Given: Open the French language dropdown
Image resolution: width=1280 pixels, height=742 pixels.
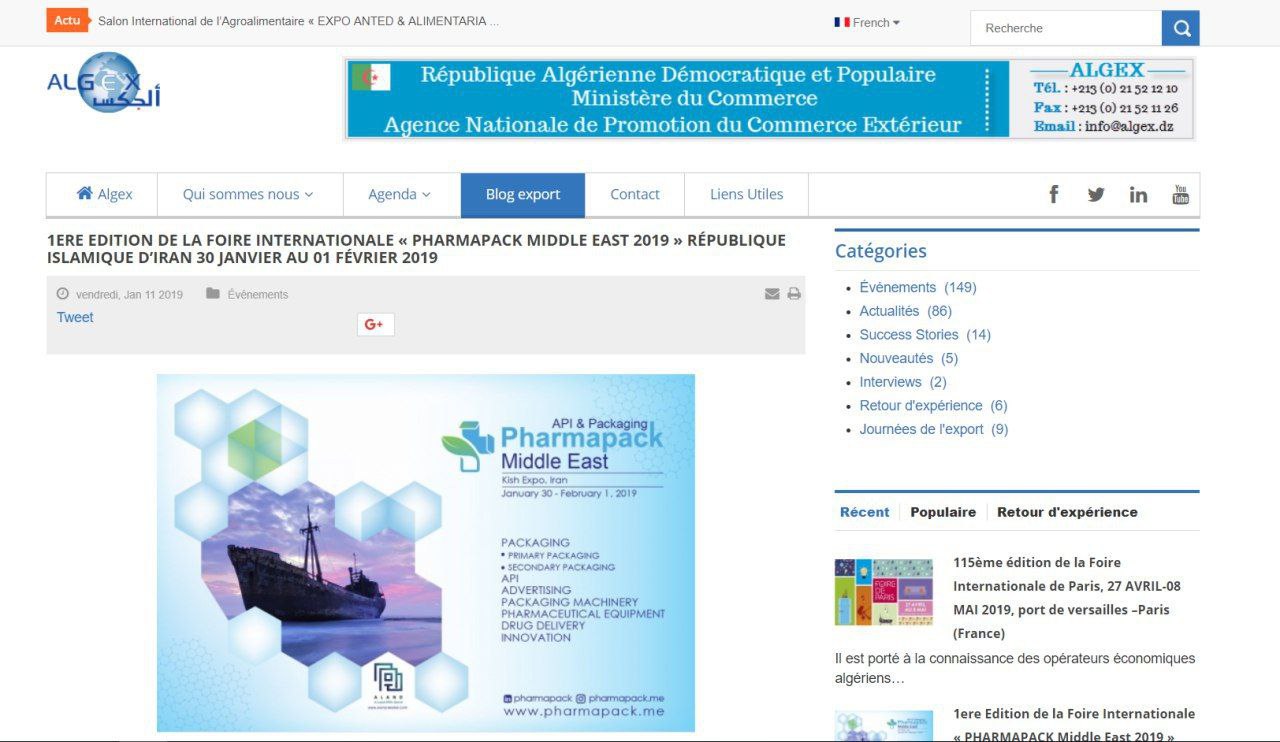Looking at the screenshot, I should (867, 22).
